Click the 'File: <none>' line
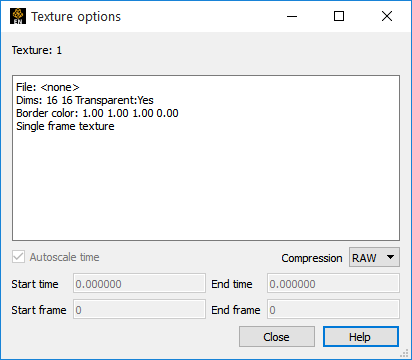The width and height of the screenshot is (412, 360). [48, 87]
